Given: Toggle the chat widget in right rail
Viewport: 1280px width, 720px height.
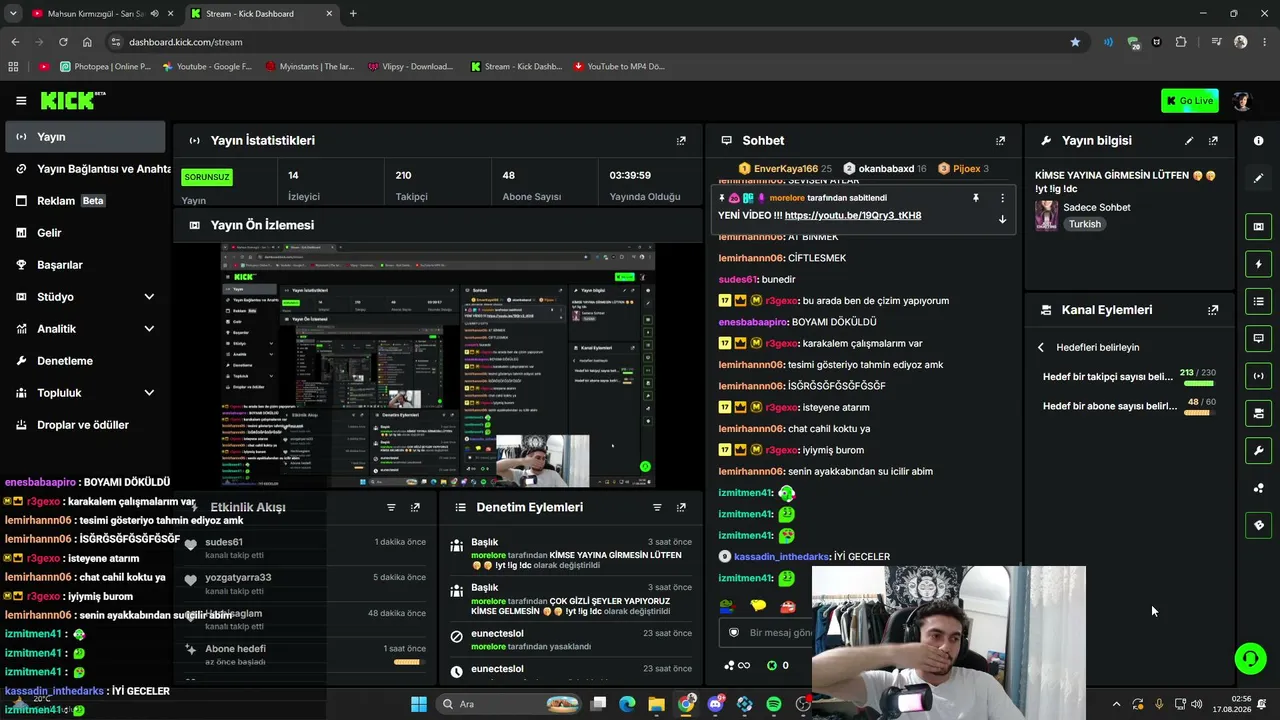Looking at the screenshot, I should (1259, 339).
